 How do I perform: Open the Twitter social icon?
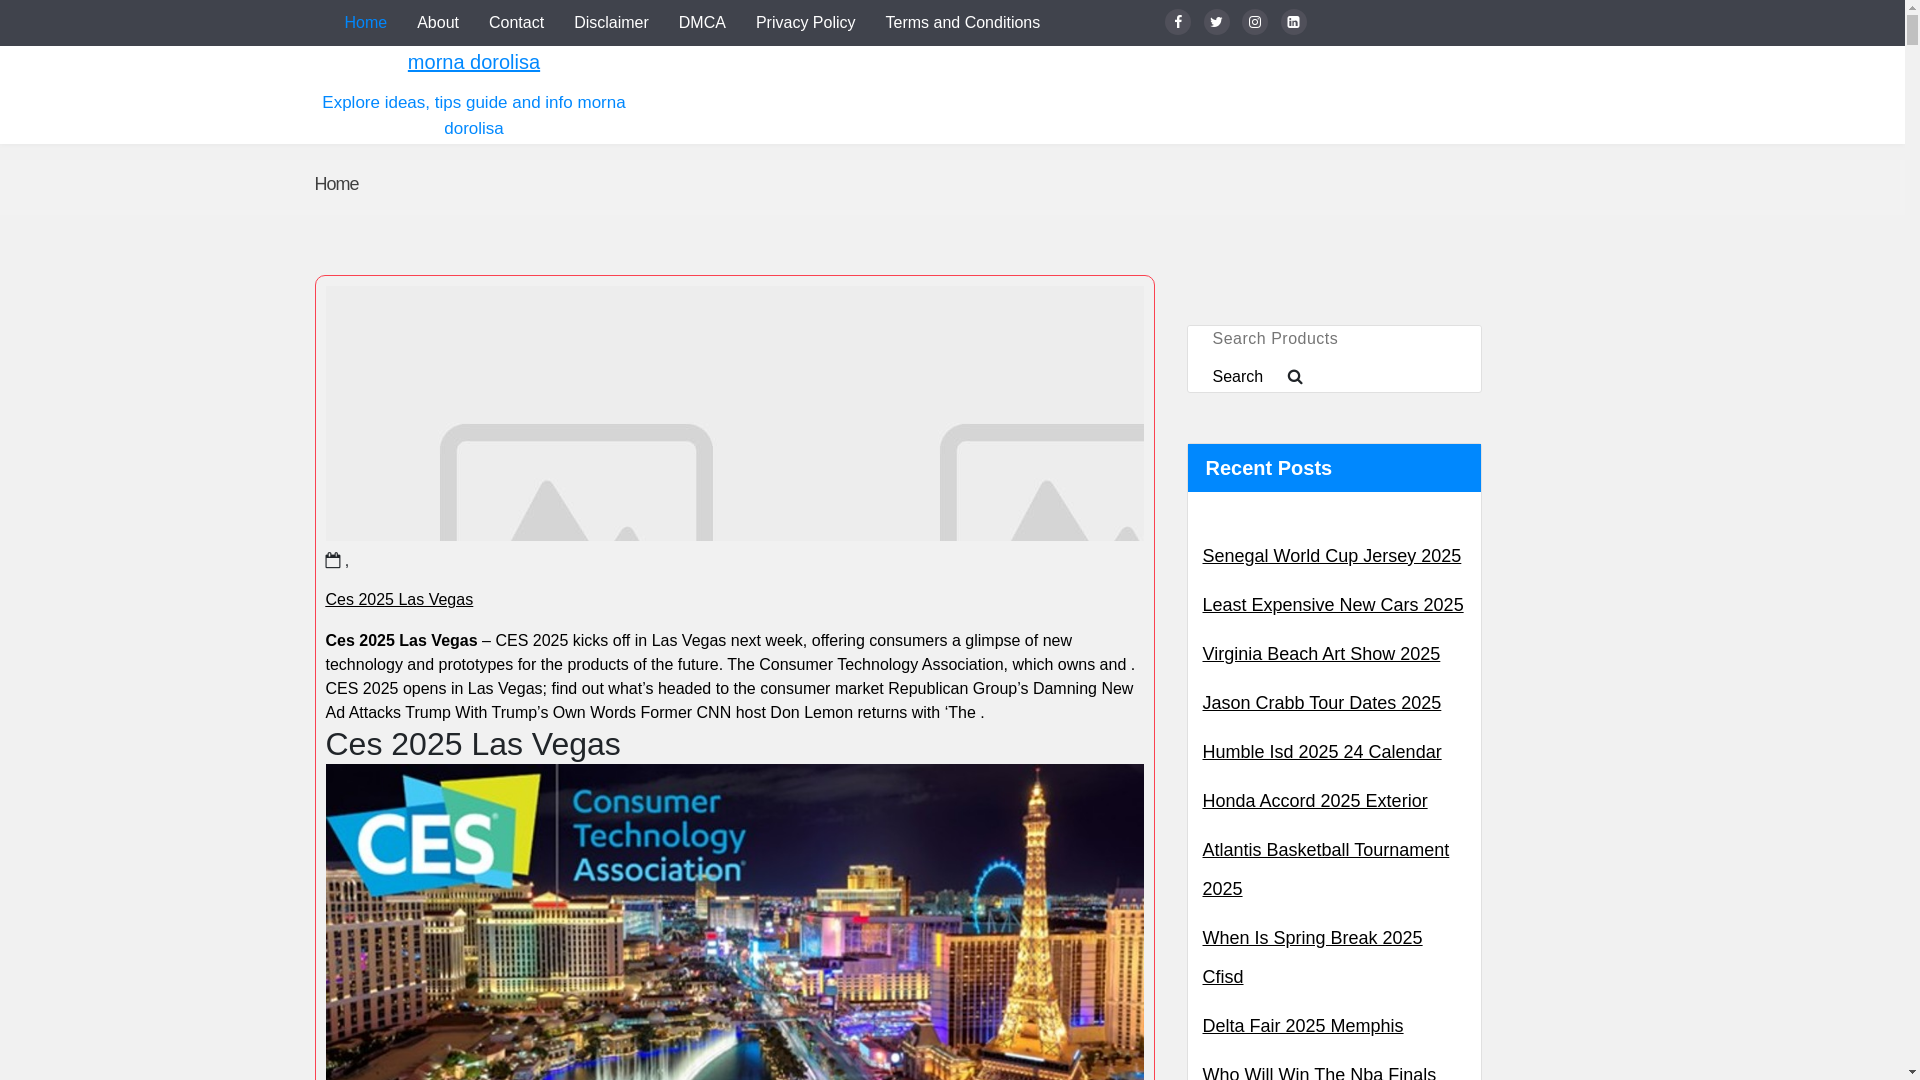[x=1216, y=22]
